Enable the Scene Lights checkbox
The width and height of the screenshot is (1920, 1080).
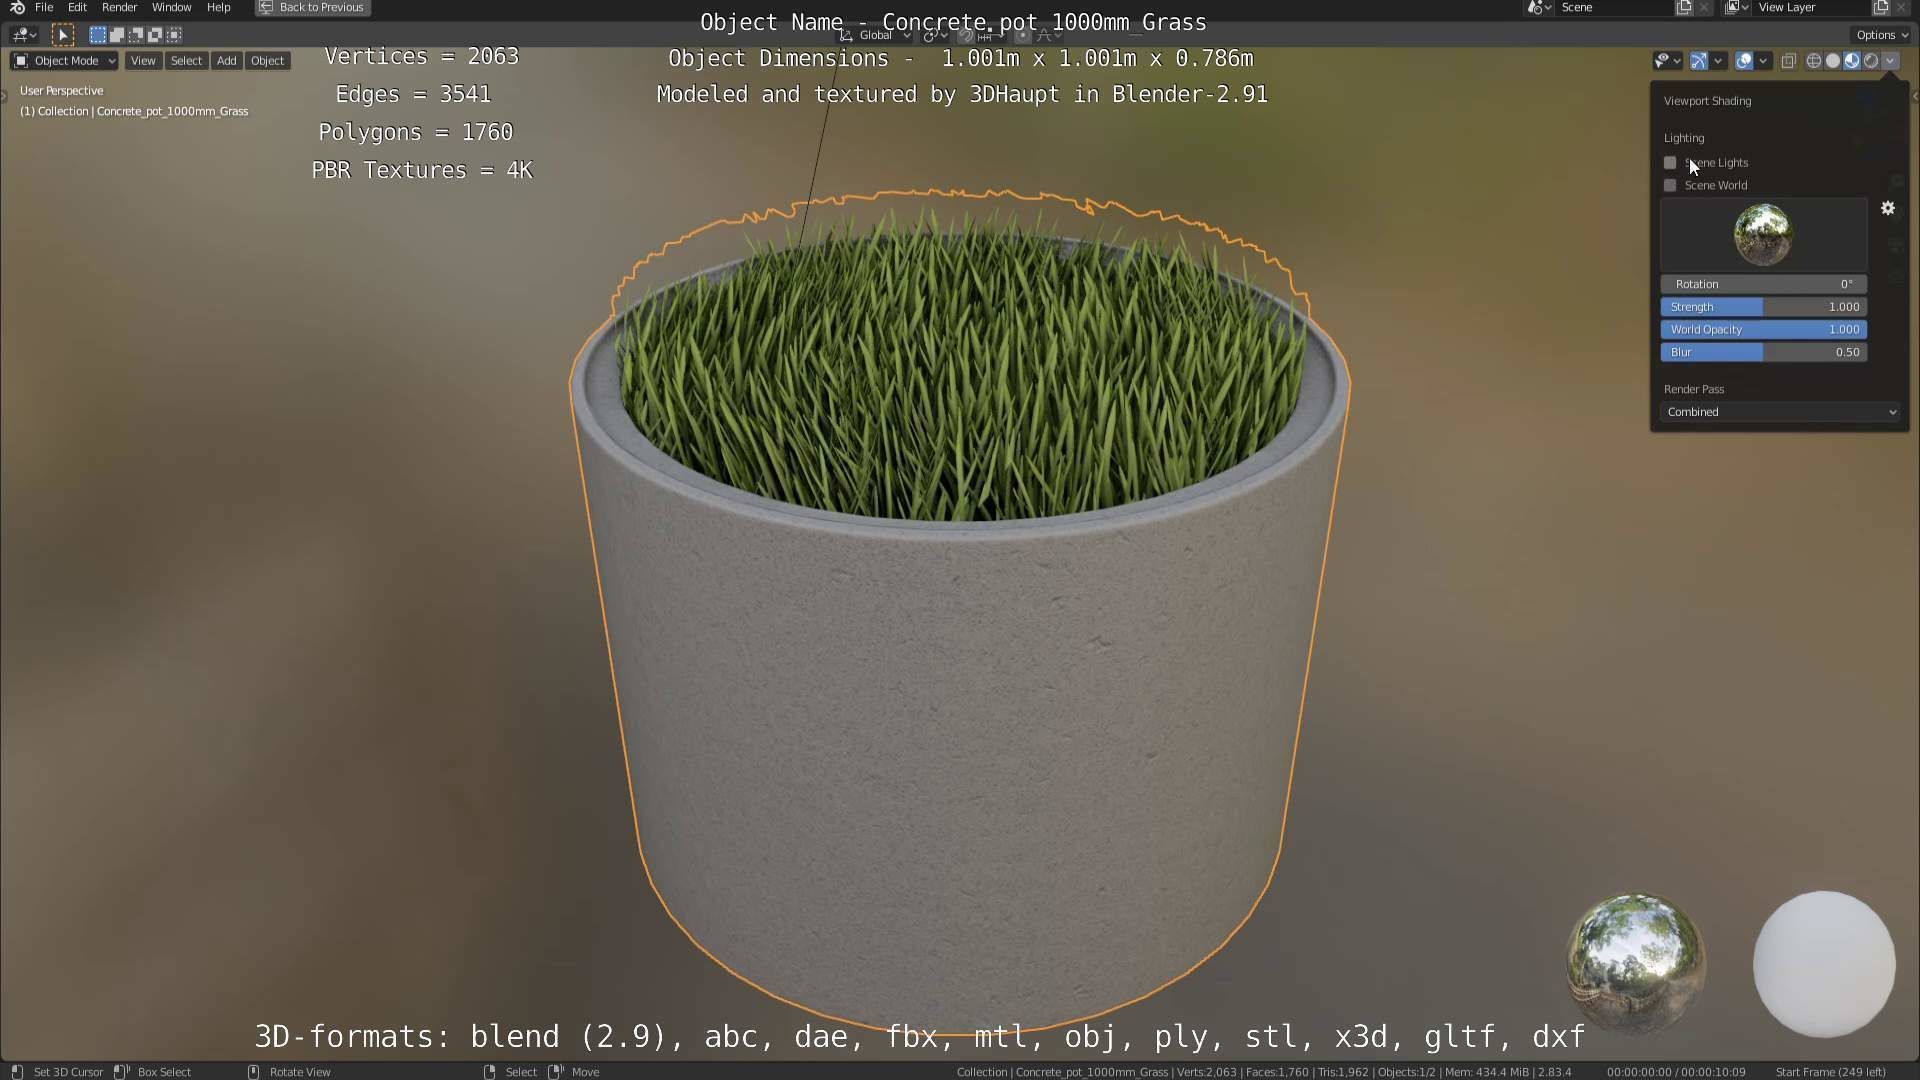[1670, 162]
